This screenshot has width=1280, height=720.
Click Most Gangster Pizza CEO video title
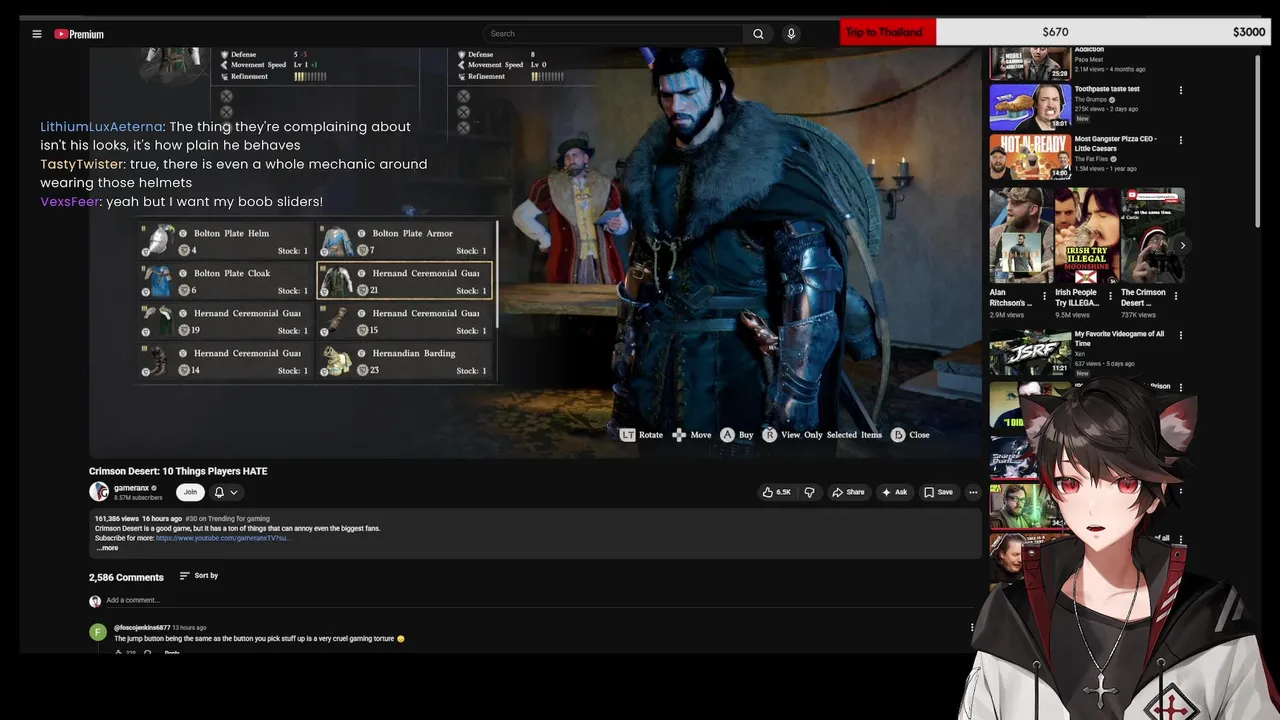(1116, 143)
